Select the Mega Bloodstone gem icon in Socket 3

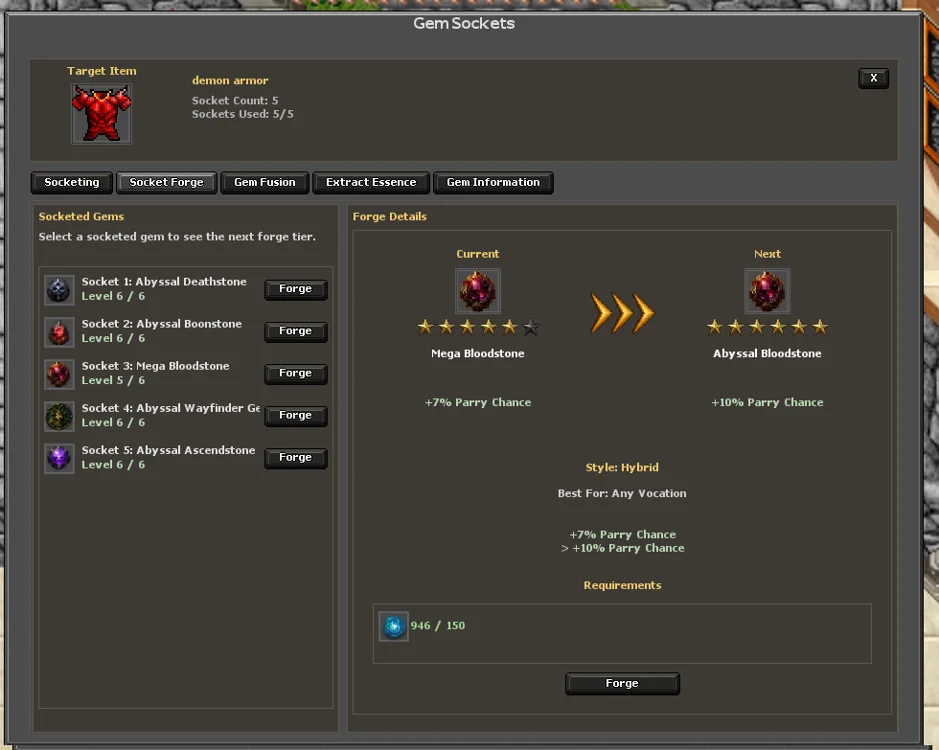point(59,374)
